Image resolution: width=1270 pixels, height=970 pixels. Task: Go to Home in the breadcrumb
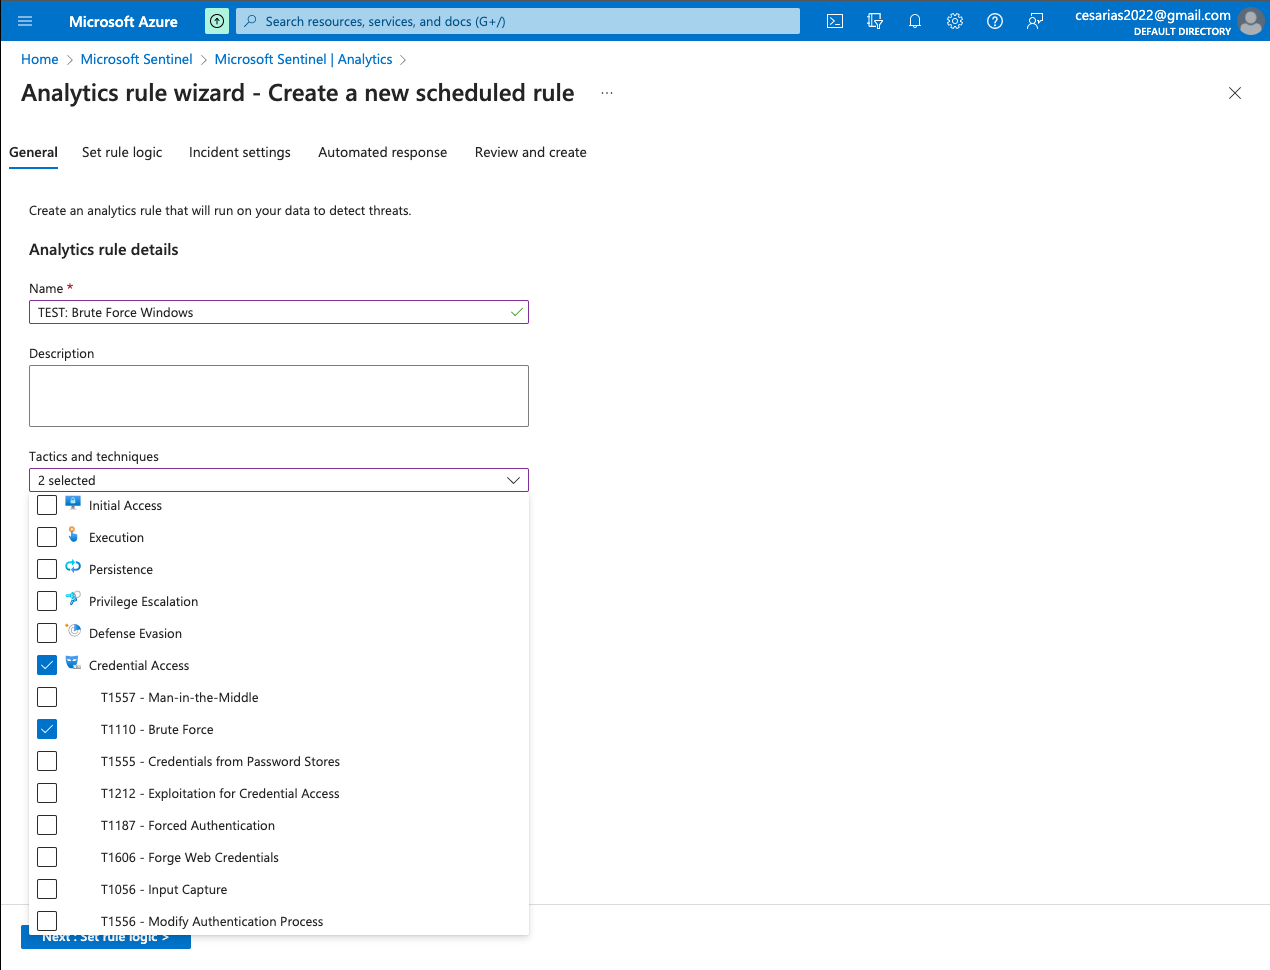click(x=40, y=59)
